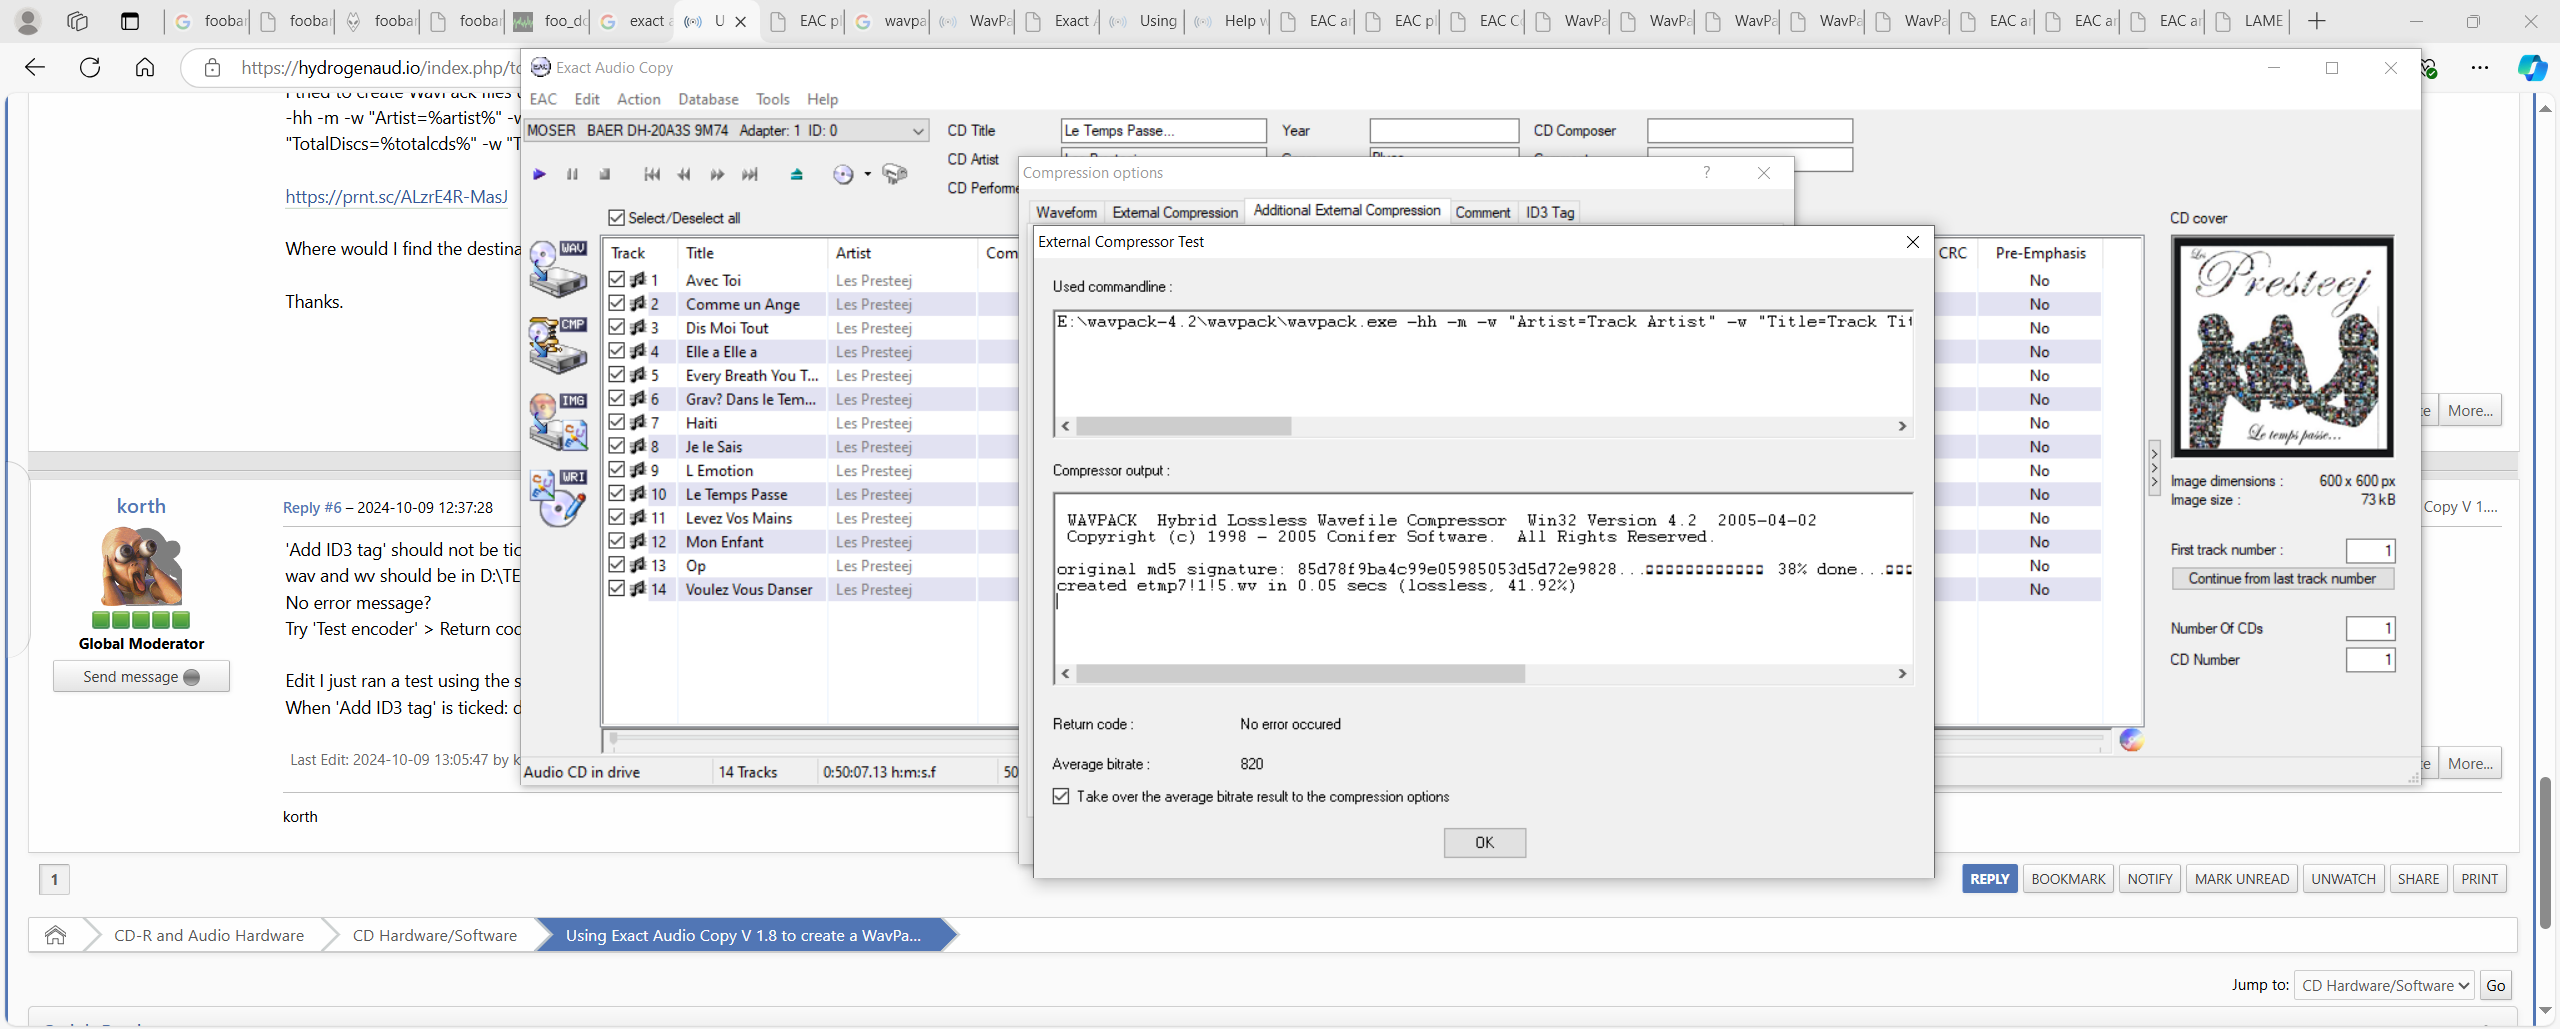
Task: Click the IMG copy image icon
Action: pos(558,421)
